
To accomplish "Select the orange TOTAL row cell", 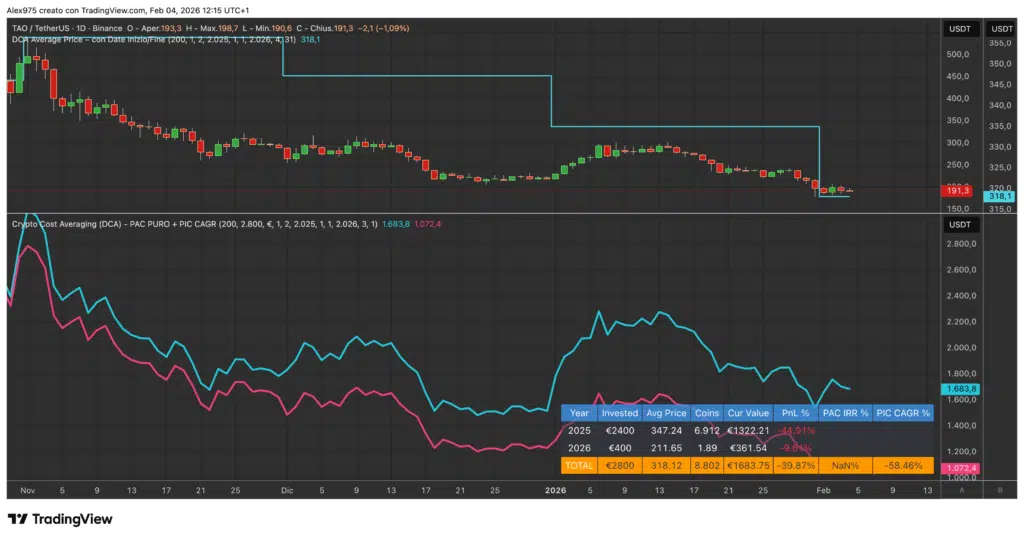I will 579,465.
